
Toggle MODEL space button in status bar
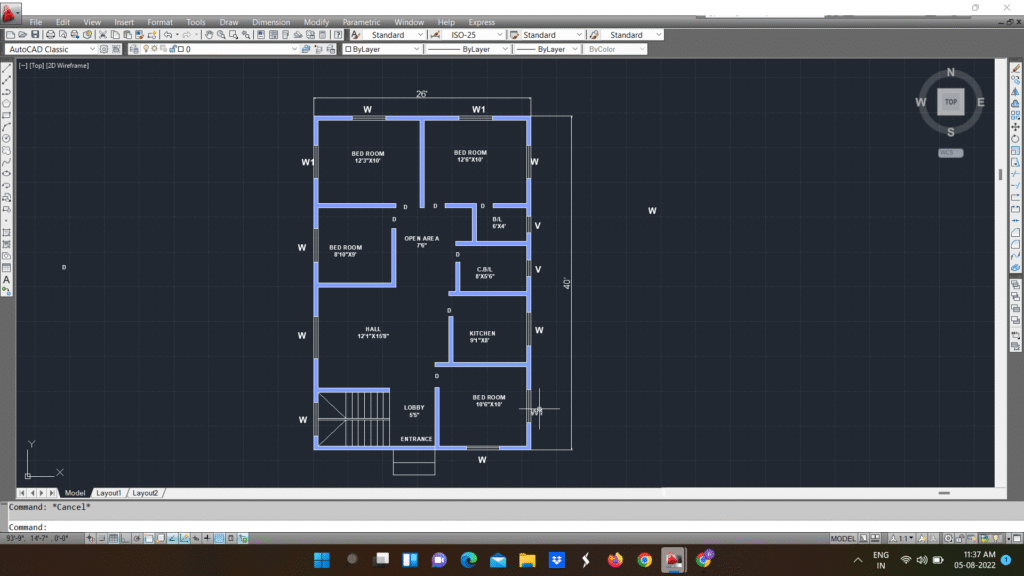(842, 538)
